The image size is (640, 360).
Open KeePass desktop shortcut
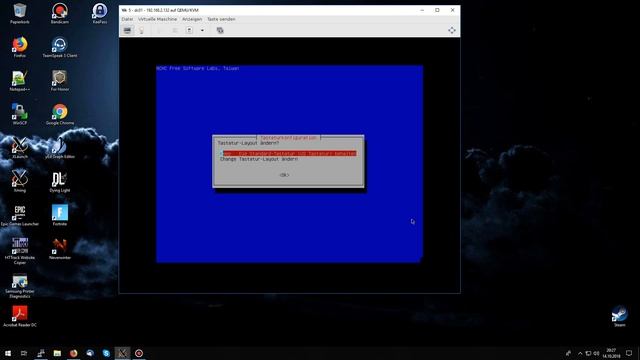100,13
